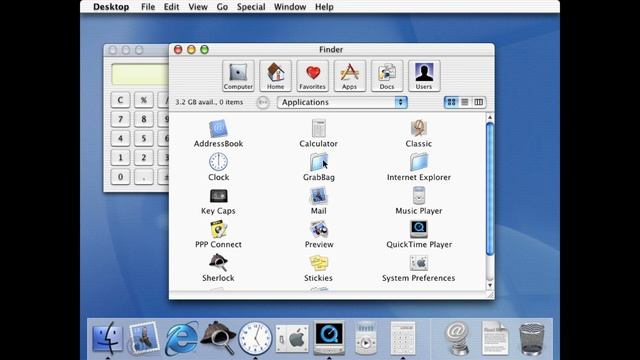Click the 4 key in Calculator window
This screenshot has height=360, width=640.
[x=120, y=138]
